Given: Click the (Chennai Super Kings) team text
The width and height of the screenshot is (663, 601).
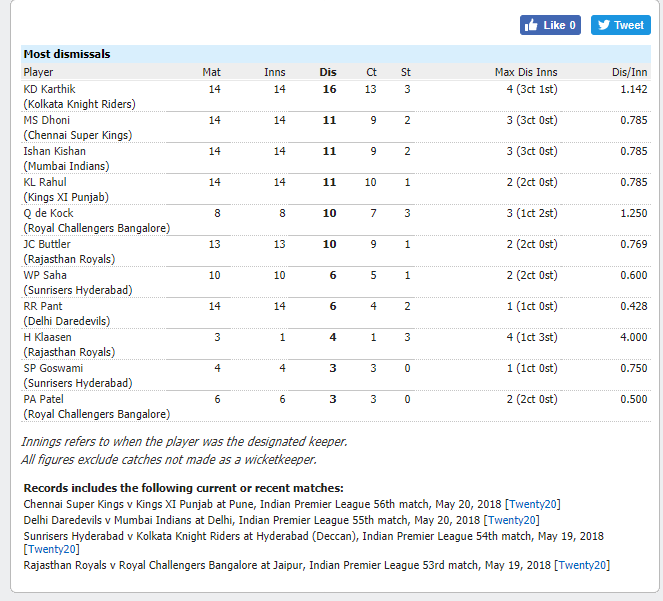Looking at the screenshot, I should pyautogui.click(x=78, y=135).
